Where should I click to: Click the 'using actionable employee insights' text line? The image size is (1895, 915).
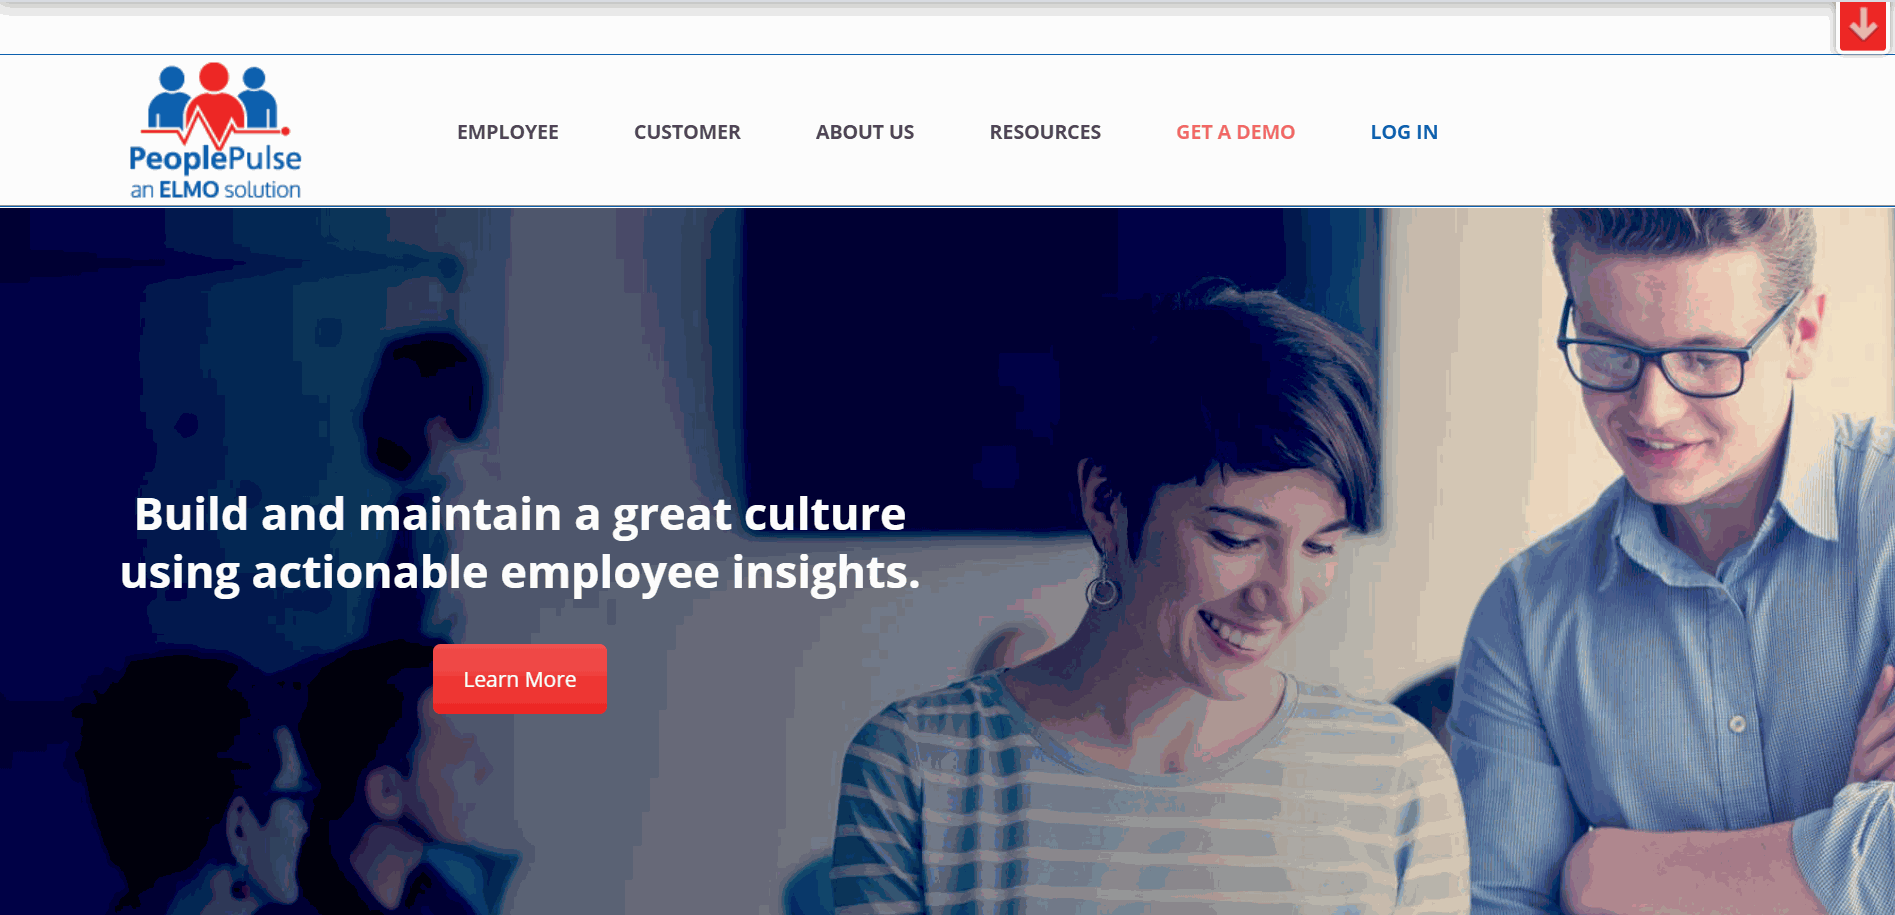coord(520,572)
